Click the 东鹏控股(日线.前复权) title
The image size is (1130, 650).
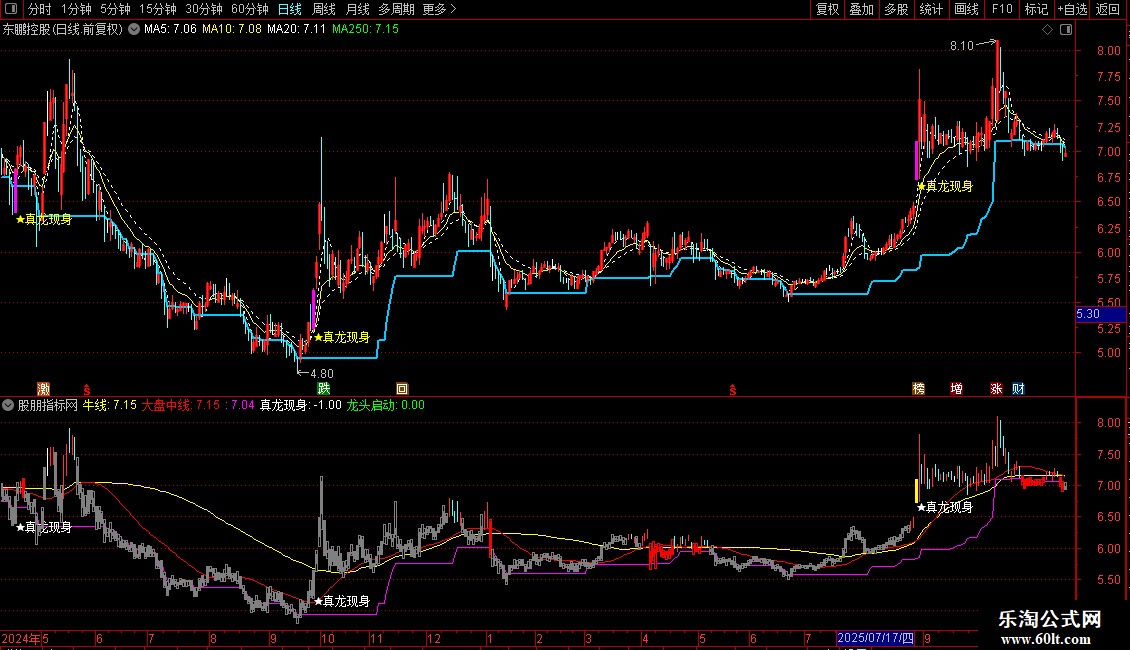pyautogui.click(x=63, y=30)
